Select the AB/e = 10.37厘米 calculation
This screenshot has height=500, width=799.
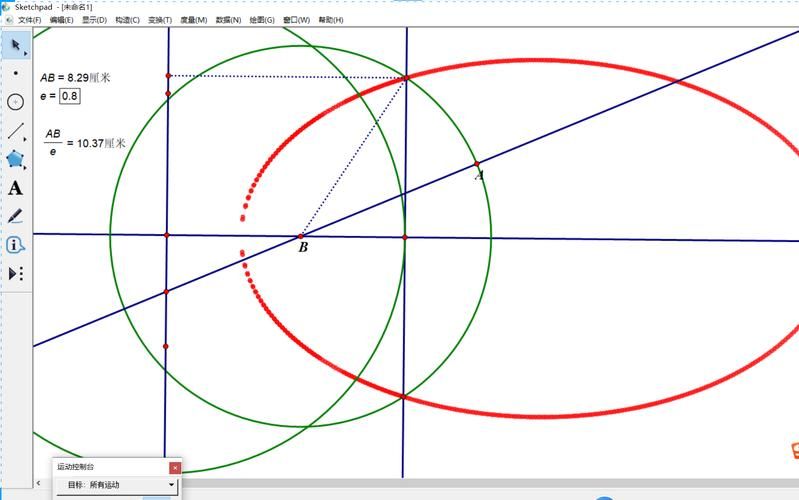point(85,143)
